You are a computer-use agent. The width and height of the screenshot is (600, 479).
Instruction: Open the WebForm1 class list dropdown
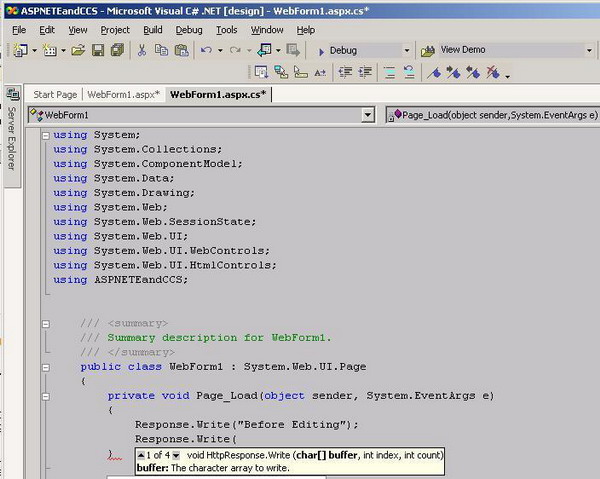[x=368, y=115]
